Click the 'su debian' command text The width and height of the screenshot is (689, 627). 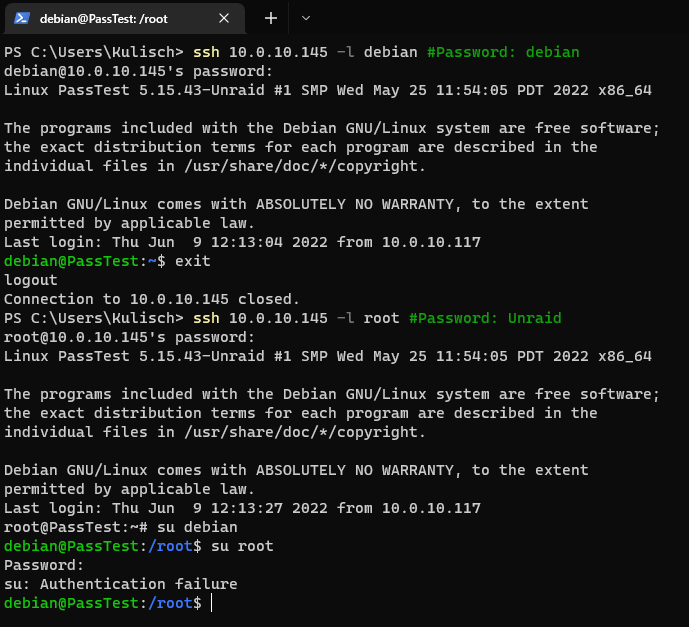(x=197, y=527)
